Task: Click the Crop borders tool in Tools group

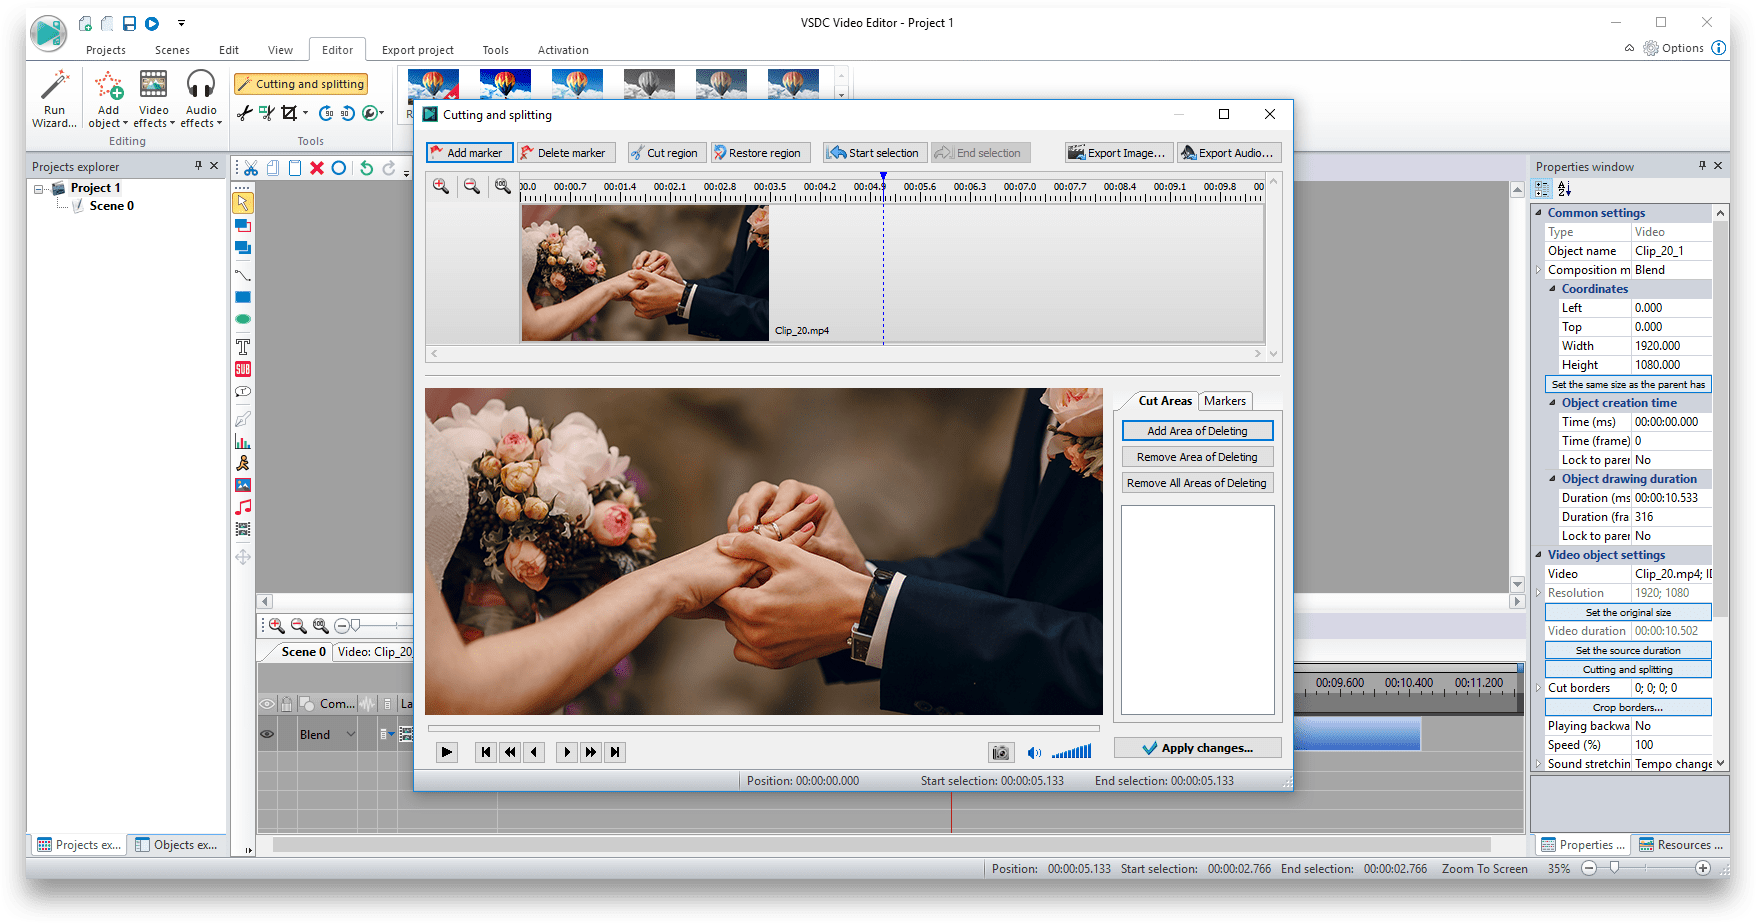Action: click(289, 113)
